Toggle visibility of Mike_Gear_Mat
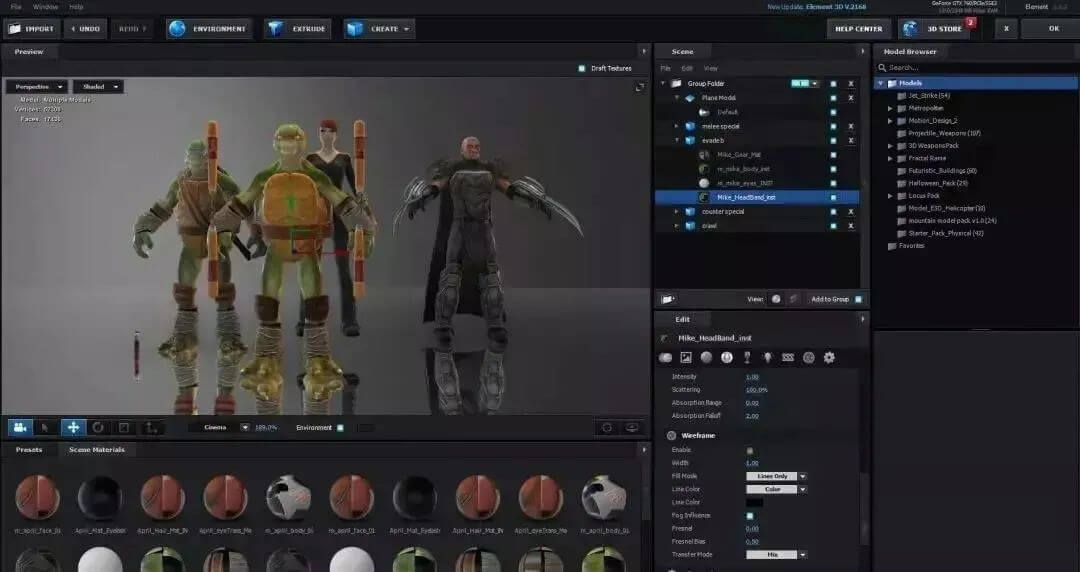Screen dimensions: 1080x572 (x=833, y=155)
